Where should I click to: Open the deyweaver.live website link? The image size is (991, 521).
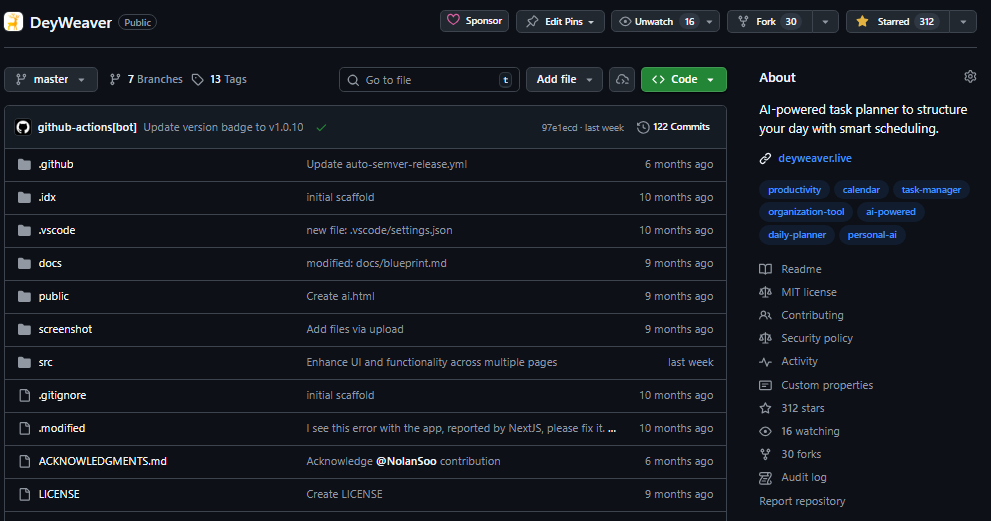(x=814, y=158)
